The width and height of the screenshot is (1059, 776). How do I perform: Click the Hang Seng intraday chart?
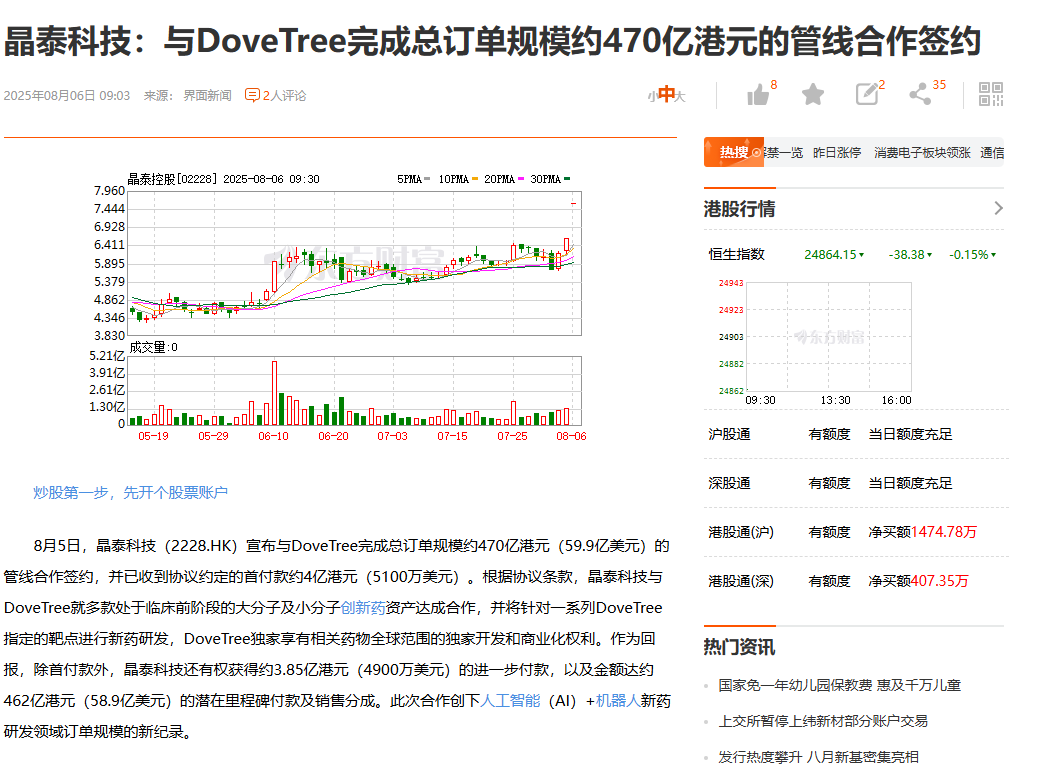[828, 337]
